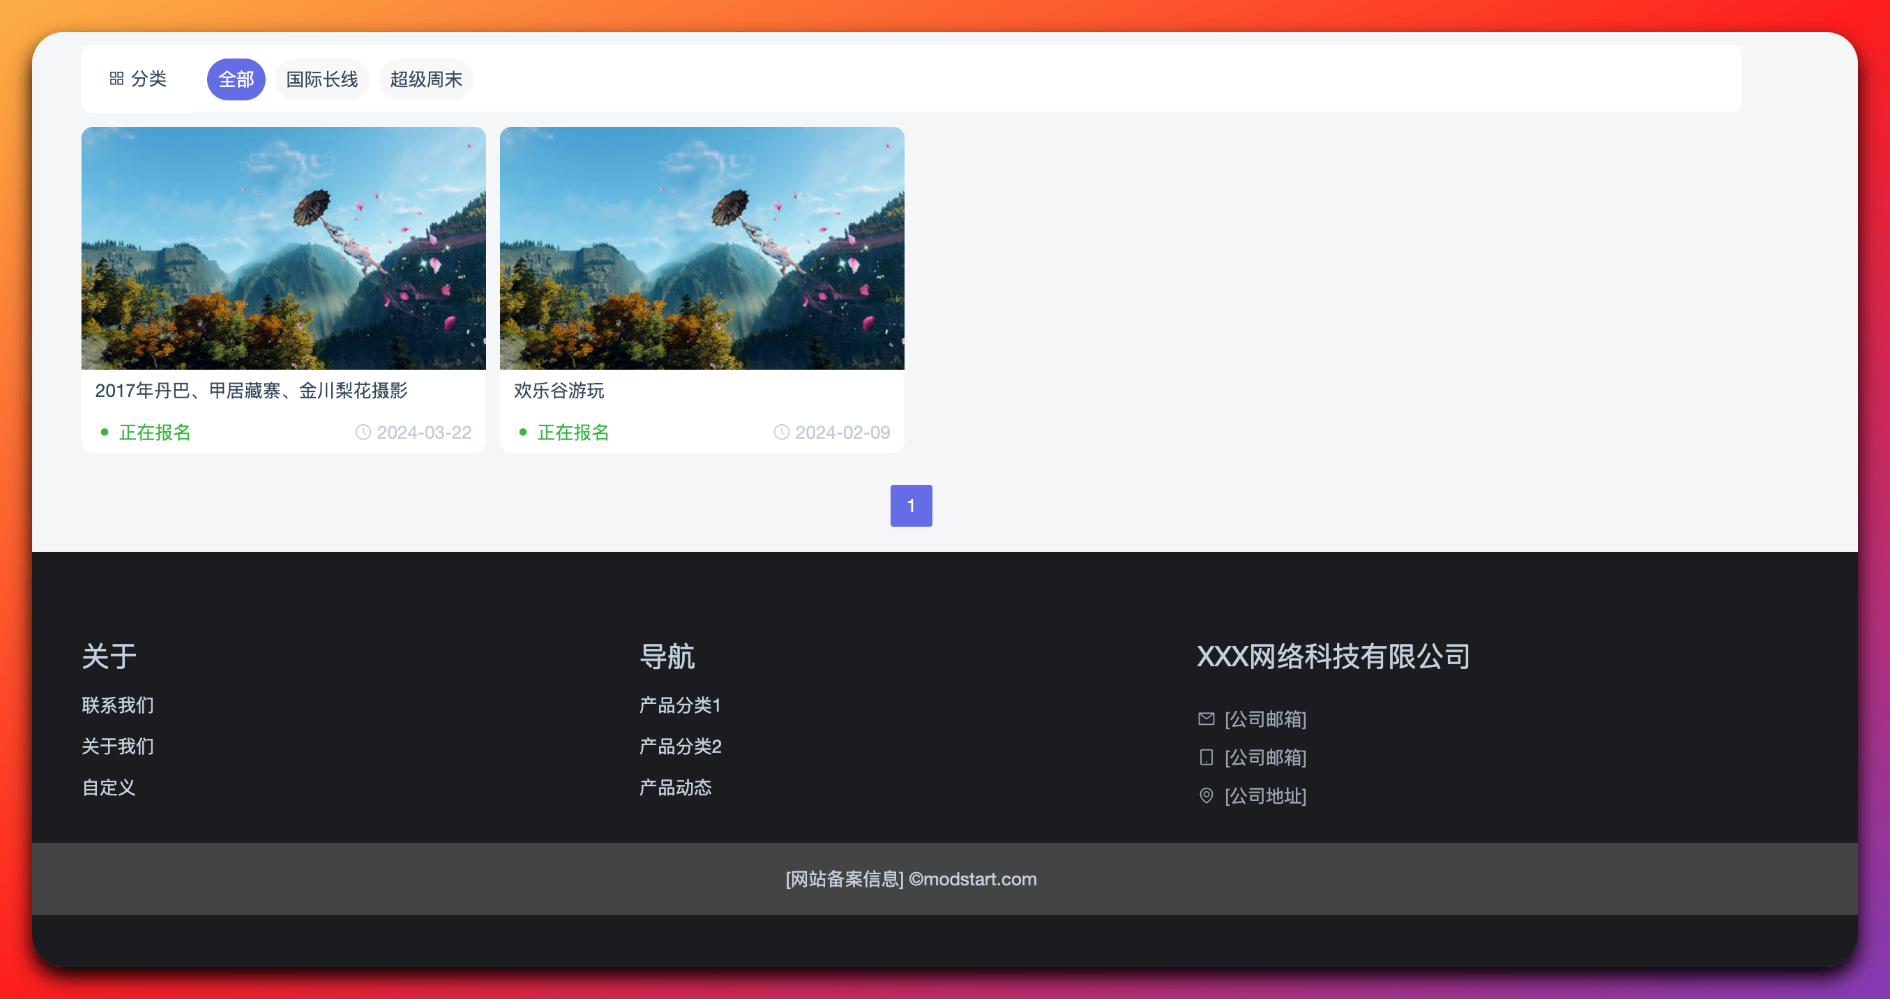Go to page 1 in pagination
The height and width of the screenshot is (999, 1890).
(911, 506)
